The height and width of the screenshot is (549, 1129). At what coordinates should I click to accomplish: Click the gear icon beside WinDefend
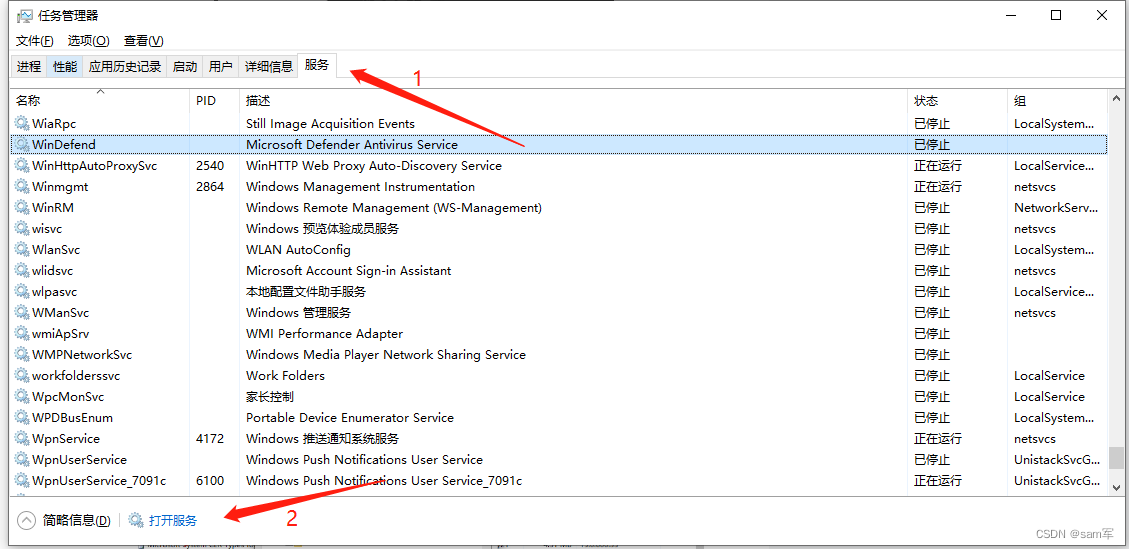click(x=22, y=145)
